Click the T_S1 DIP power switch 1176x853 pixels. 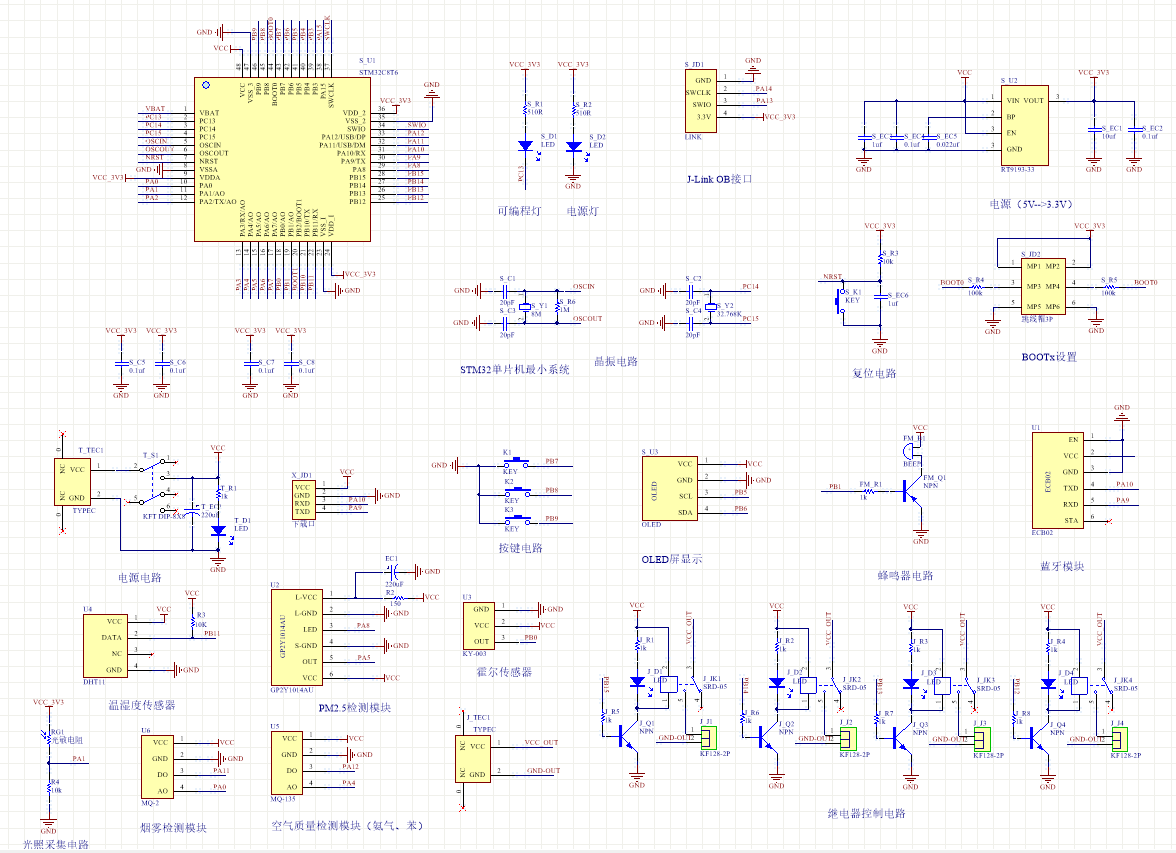click(158, 482)
